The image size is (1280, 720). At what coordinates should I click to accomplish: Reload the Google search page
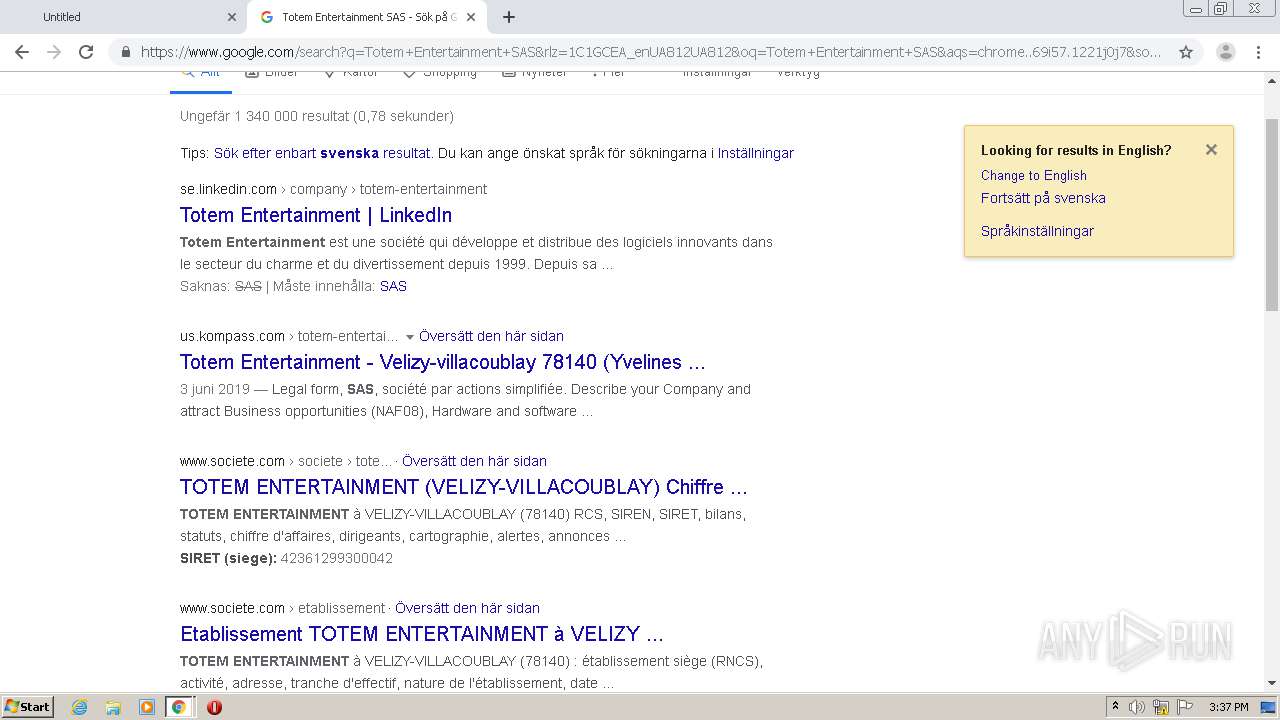(86, 52)
